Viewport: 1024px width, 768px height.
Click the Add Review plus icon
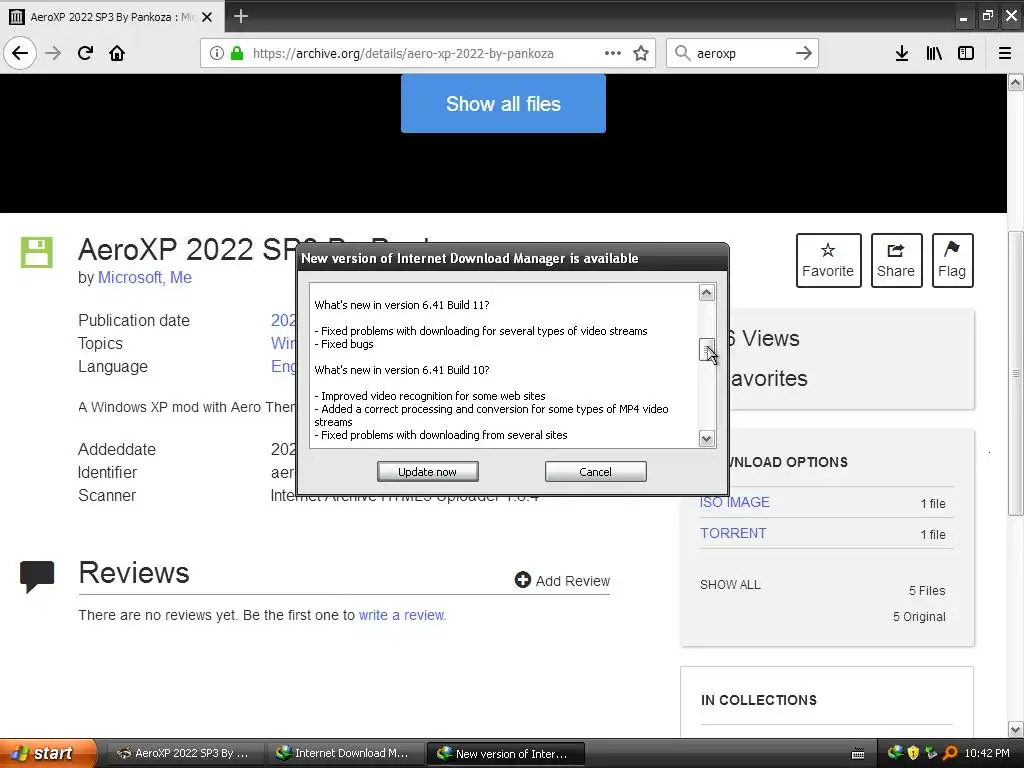tap(522, 580)
